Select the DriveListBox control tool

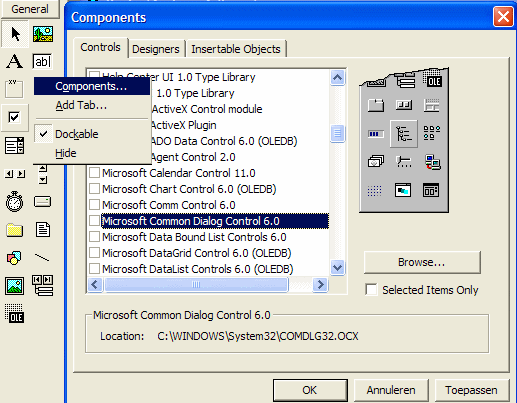coord(43,201)
